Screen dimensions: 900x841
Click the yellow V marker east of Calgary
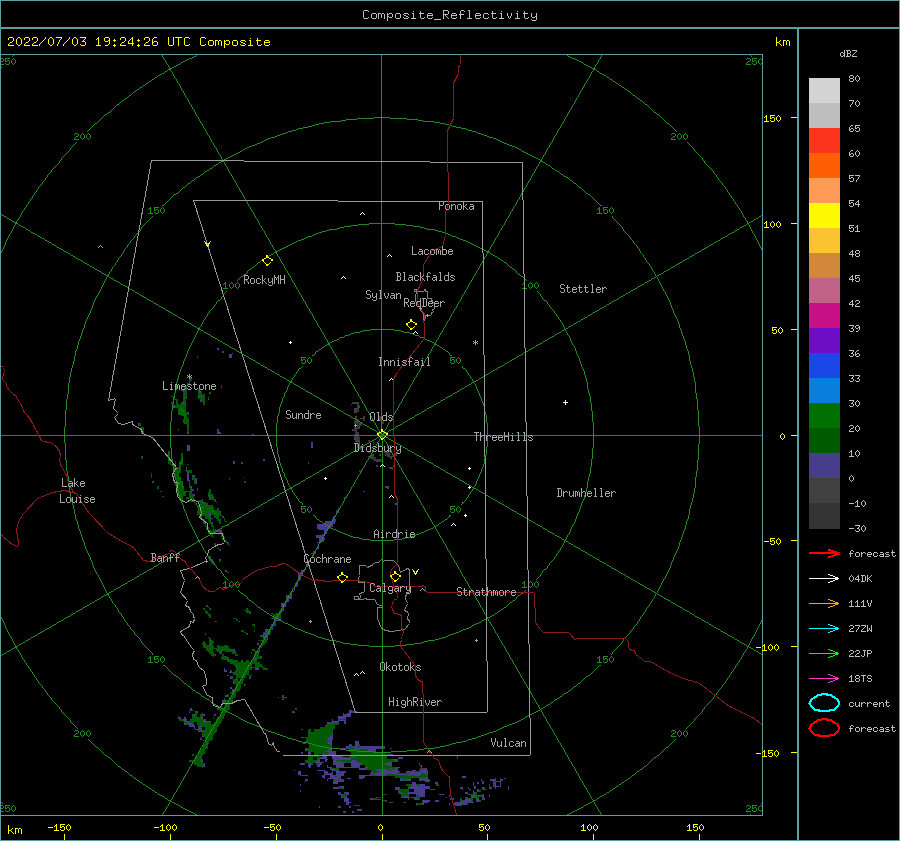point(415,572)
